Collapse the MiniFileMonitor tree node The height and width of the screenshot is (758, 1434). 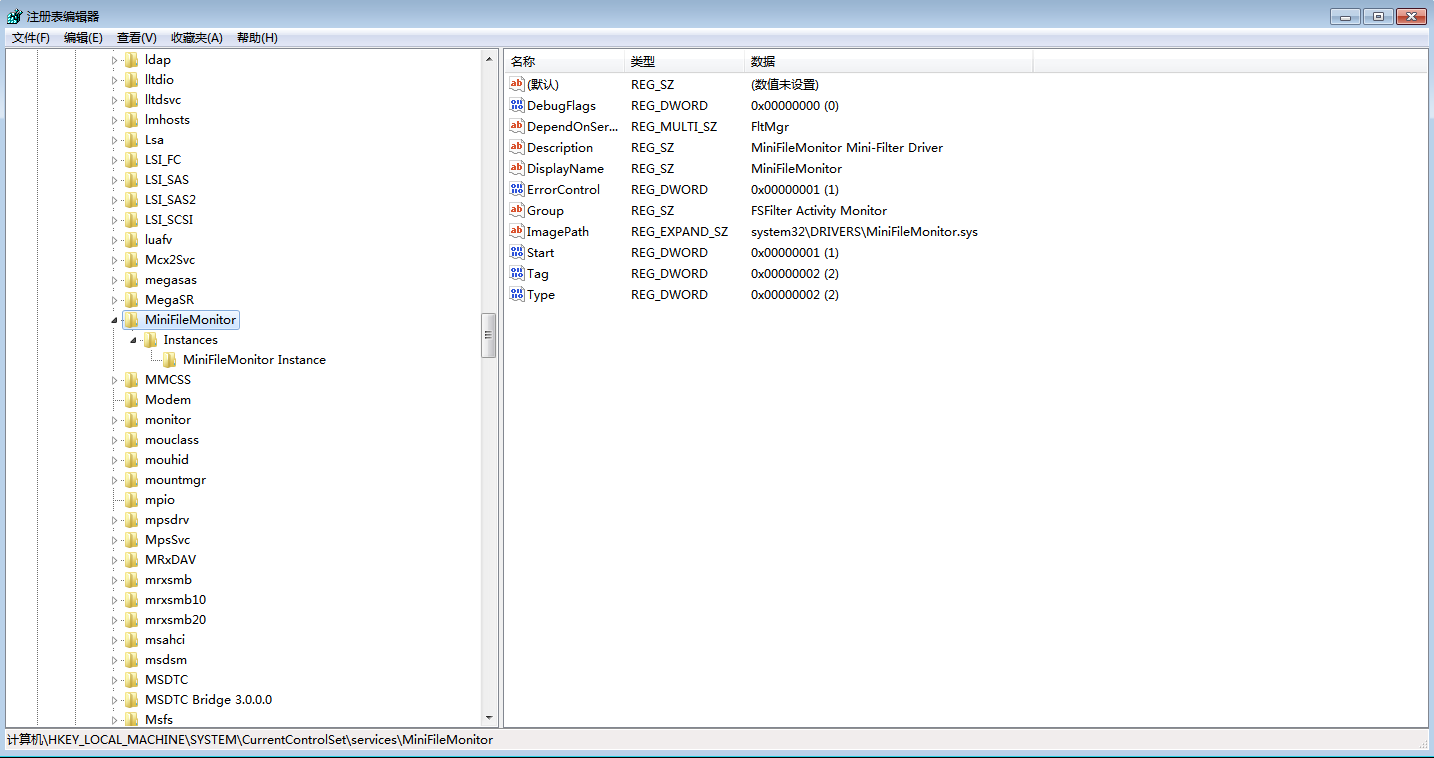pyautogui.click(x=114, y=320)
